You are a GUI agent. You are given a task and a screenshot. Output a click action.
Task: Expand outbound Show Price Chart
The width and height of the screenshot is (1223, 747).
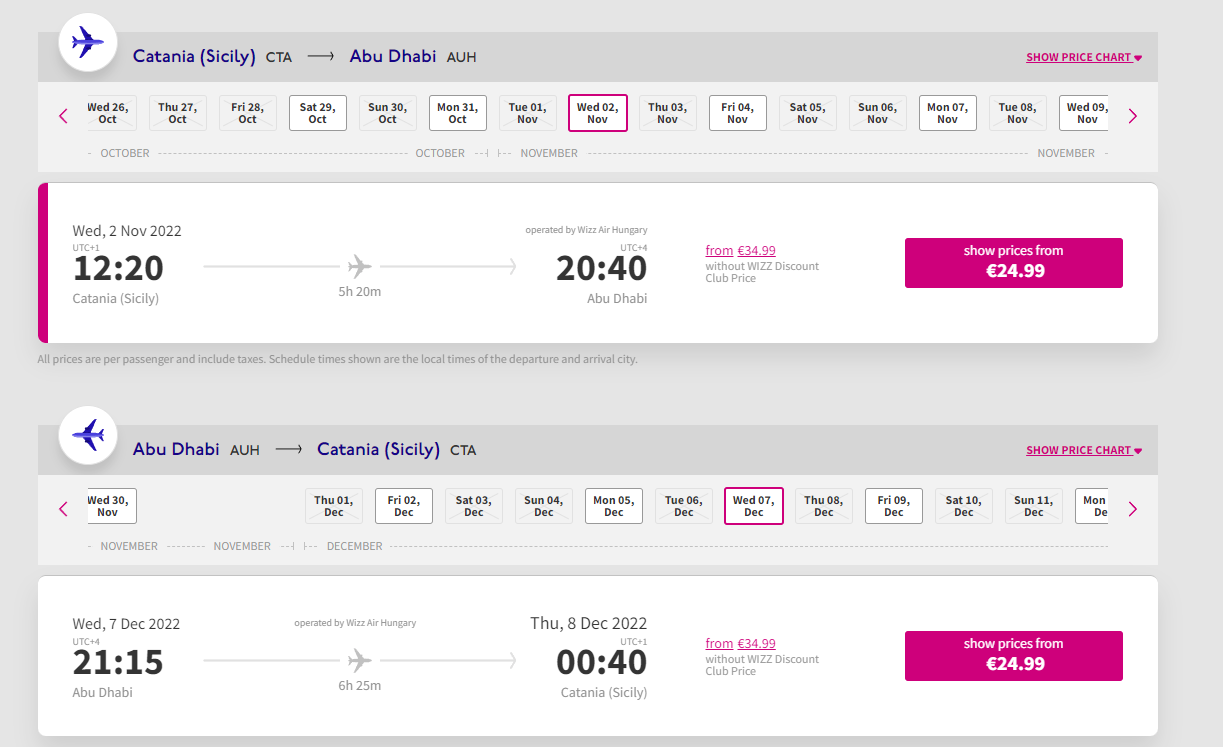click(1084, 57)
